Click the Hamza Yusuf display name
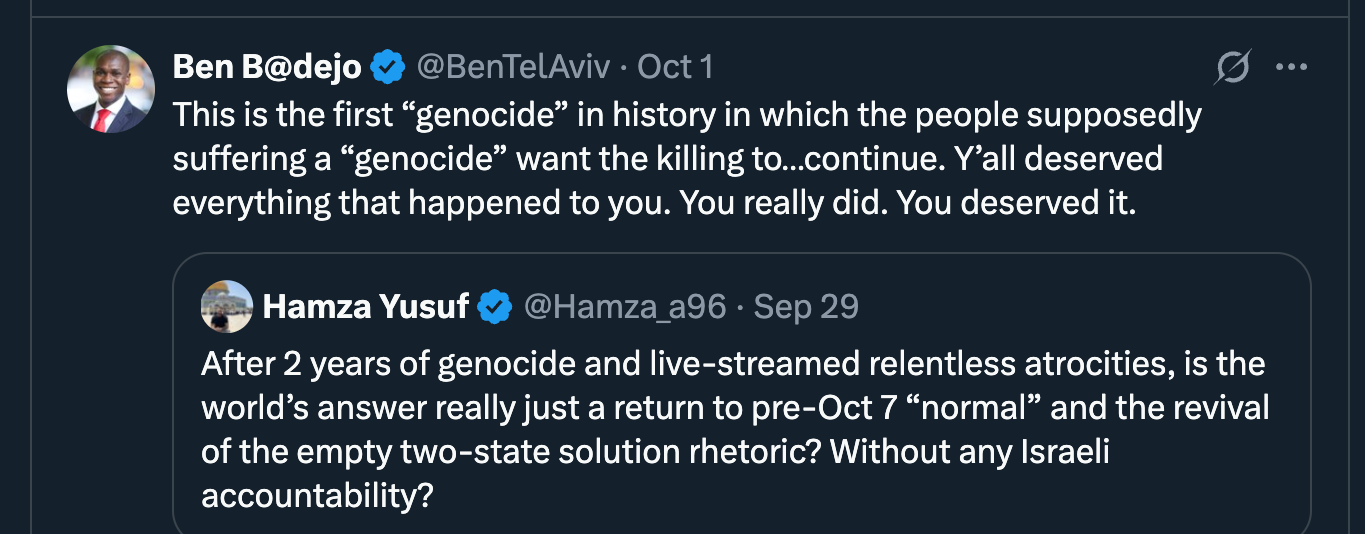The height and width of the screenshot is (534, 1365). pyautogui.click(x=365, y=307)
